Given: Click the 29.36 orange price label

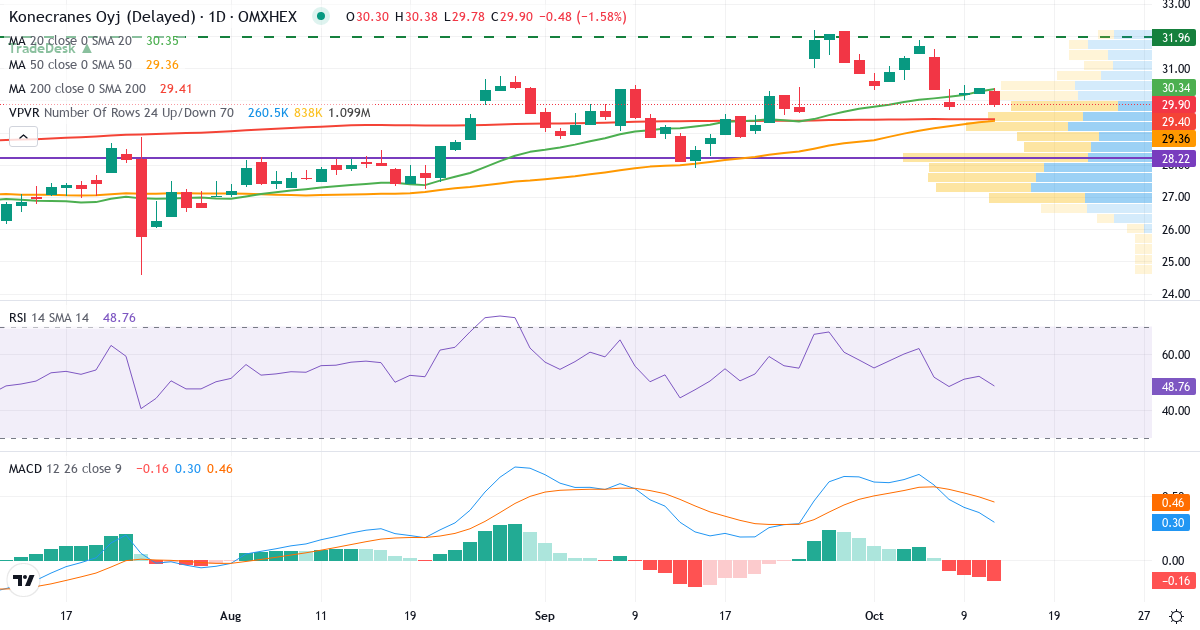Looking at the screenshot, I should click(x=1176, y=138).
